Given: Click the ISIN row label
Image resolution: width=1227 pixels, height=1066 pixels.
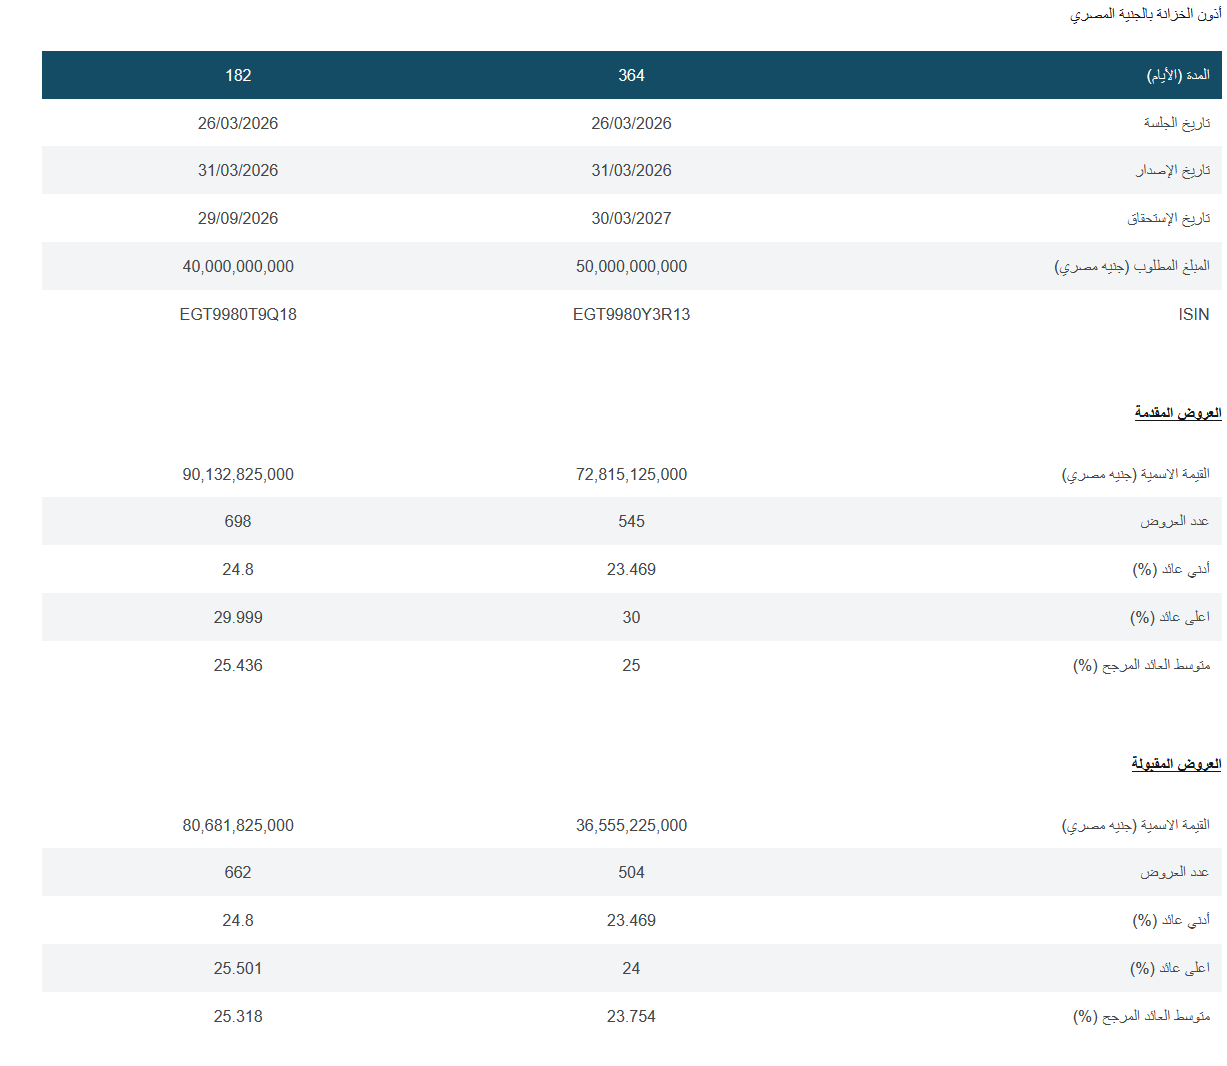Looking at the screenshot, I should (1193, 315).
